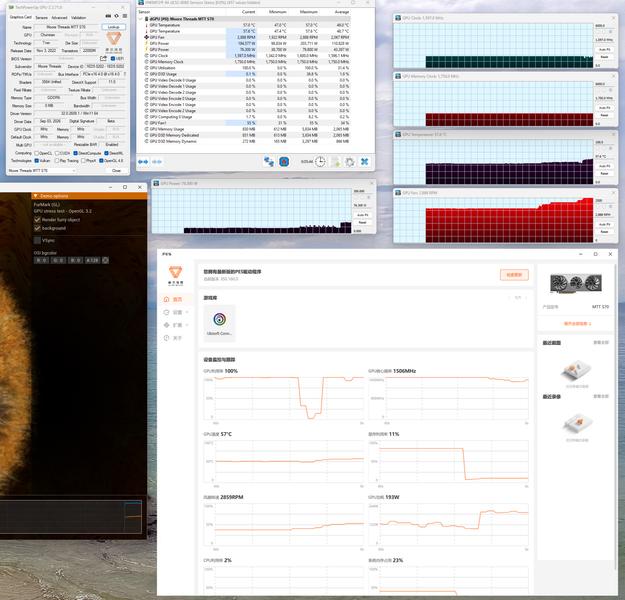Viewport: 625px width, 600px height.
Task: Collapse the dGPU Moore Threads MTT S70 tree node
Action: coord(141,19)
